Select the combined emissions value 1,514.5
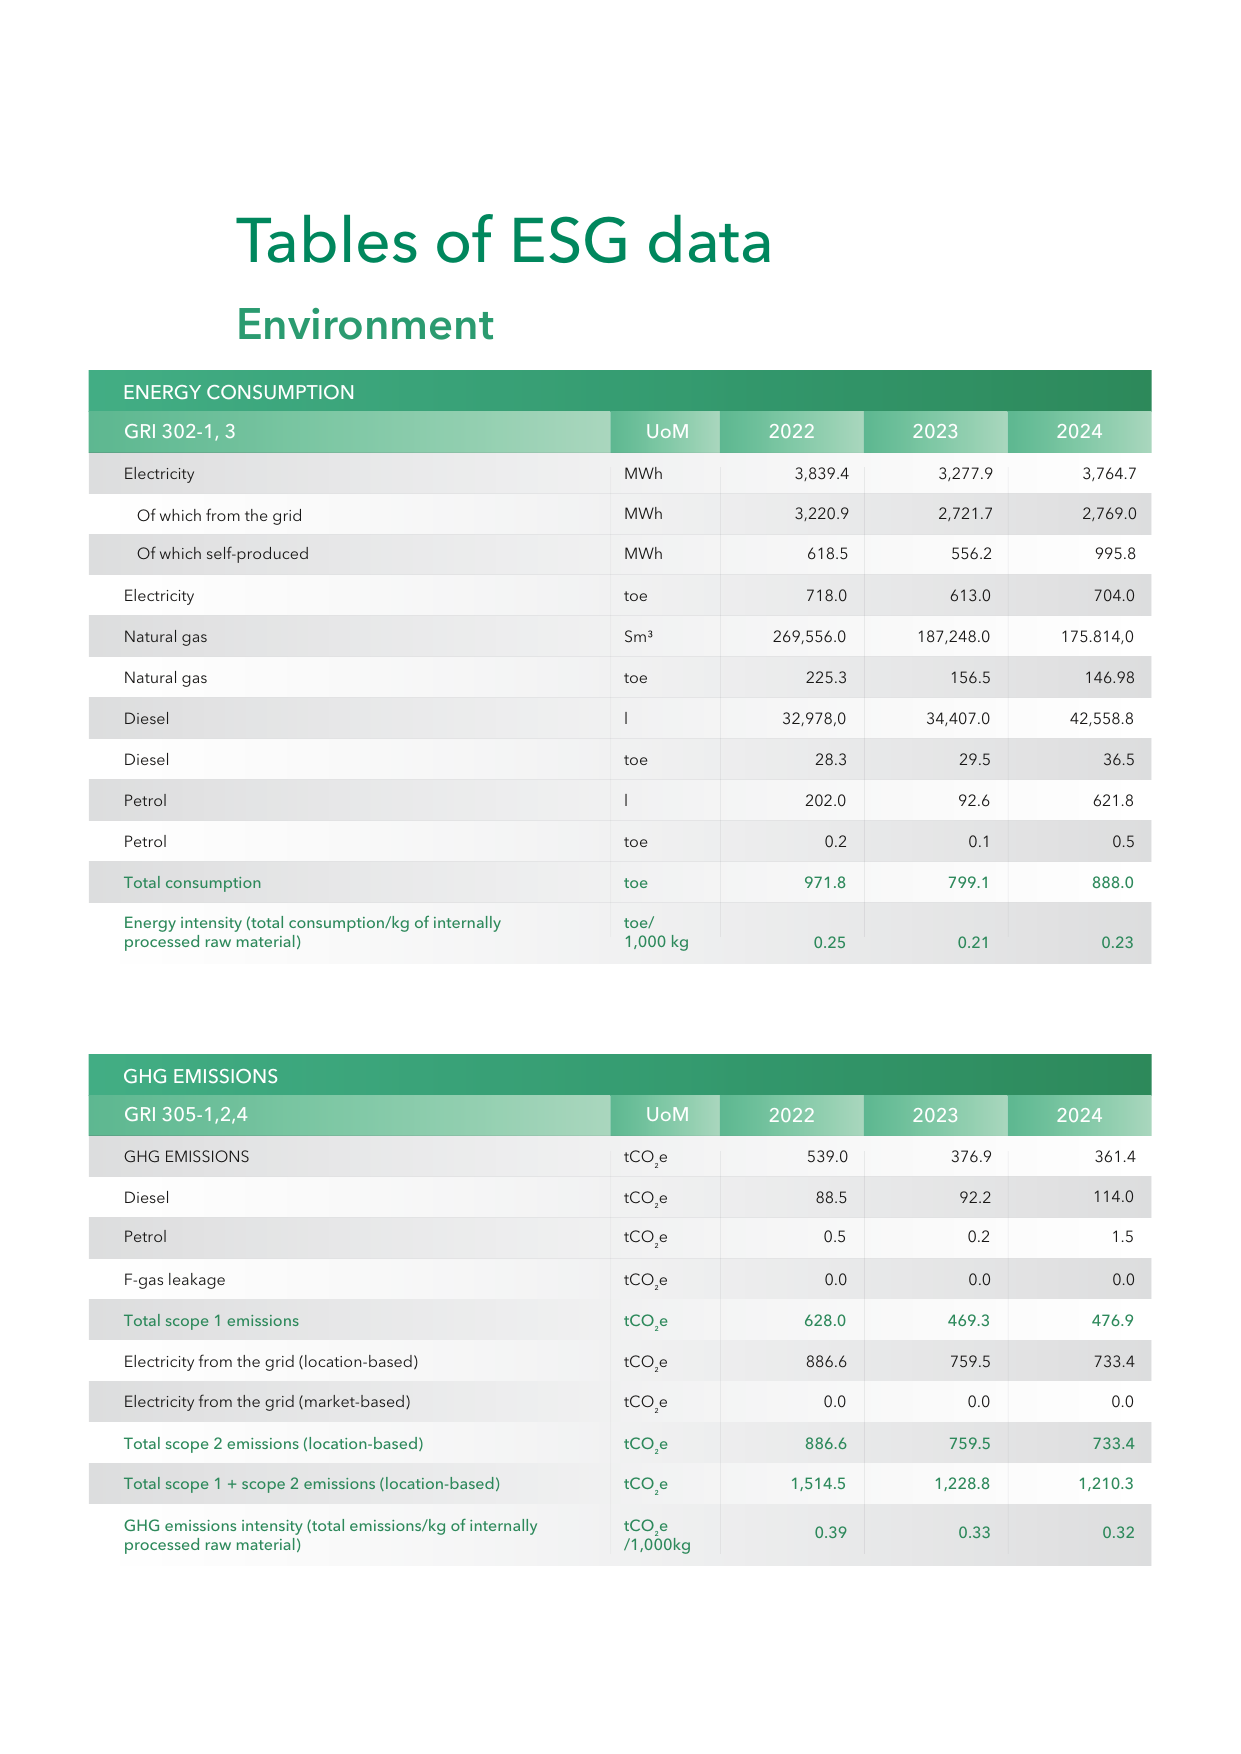Screen dimensions: 1241x1754 (818, 1483)
